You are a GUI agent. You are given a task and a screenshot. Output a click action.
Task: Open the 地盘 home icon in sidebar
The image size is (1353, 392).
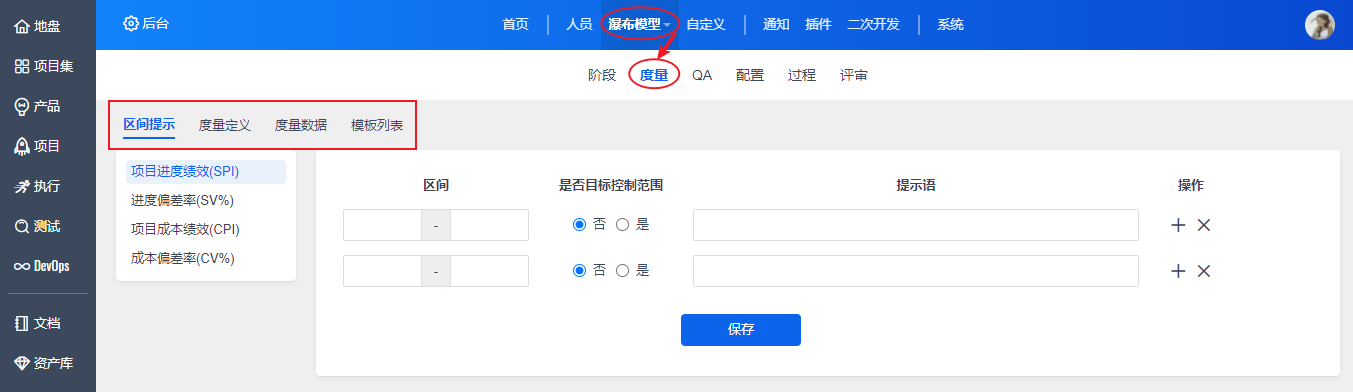click(x=22, y=26)
